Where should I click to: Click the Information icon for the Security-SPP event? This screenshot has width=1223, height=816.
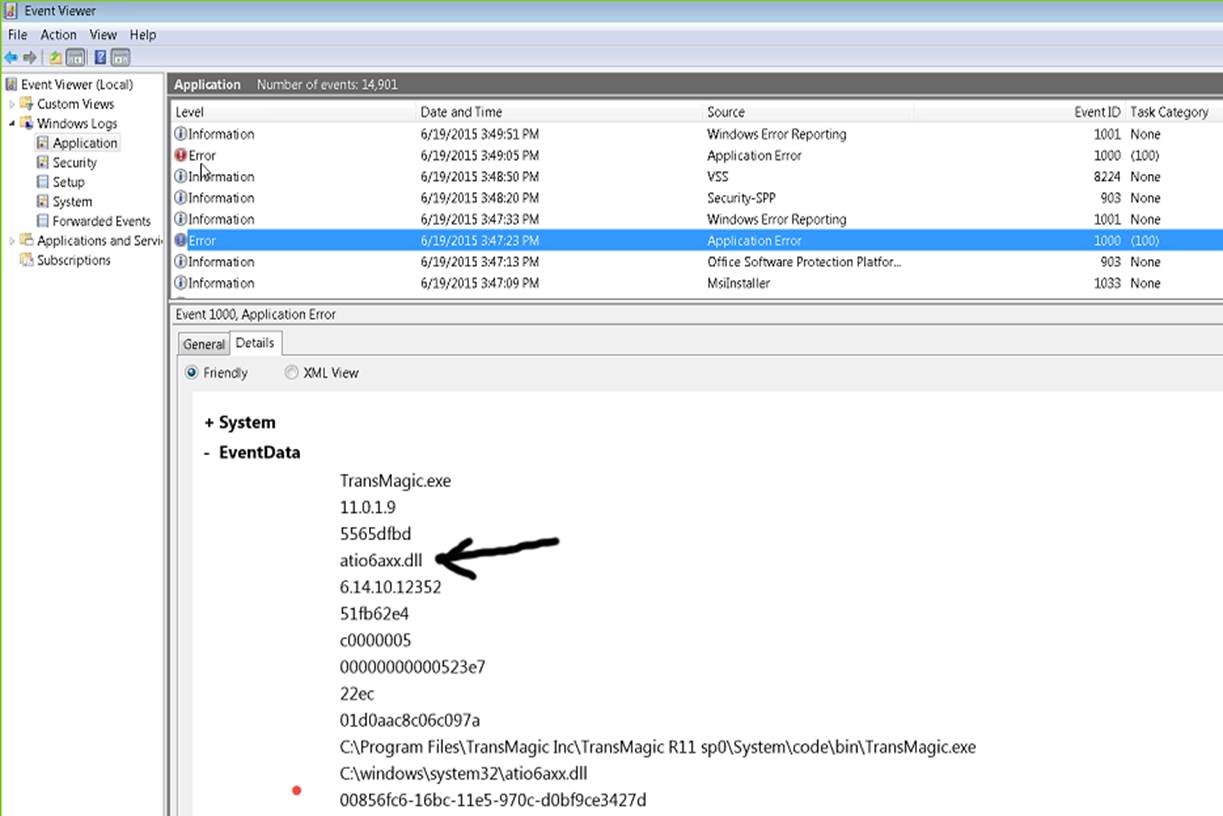[x=181, y=198]
